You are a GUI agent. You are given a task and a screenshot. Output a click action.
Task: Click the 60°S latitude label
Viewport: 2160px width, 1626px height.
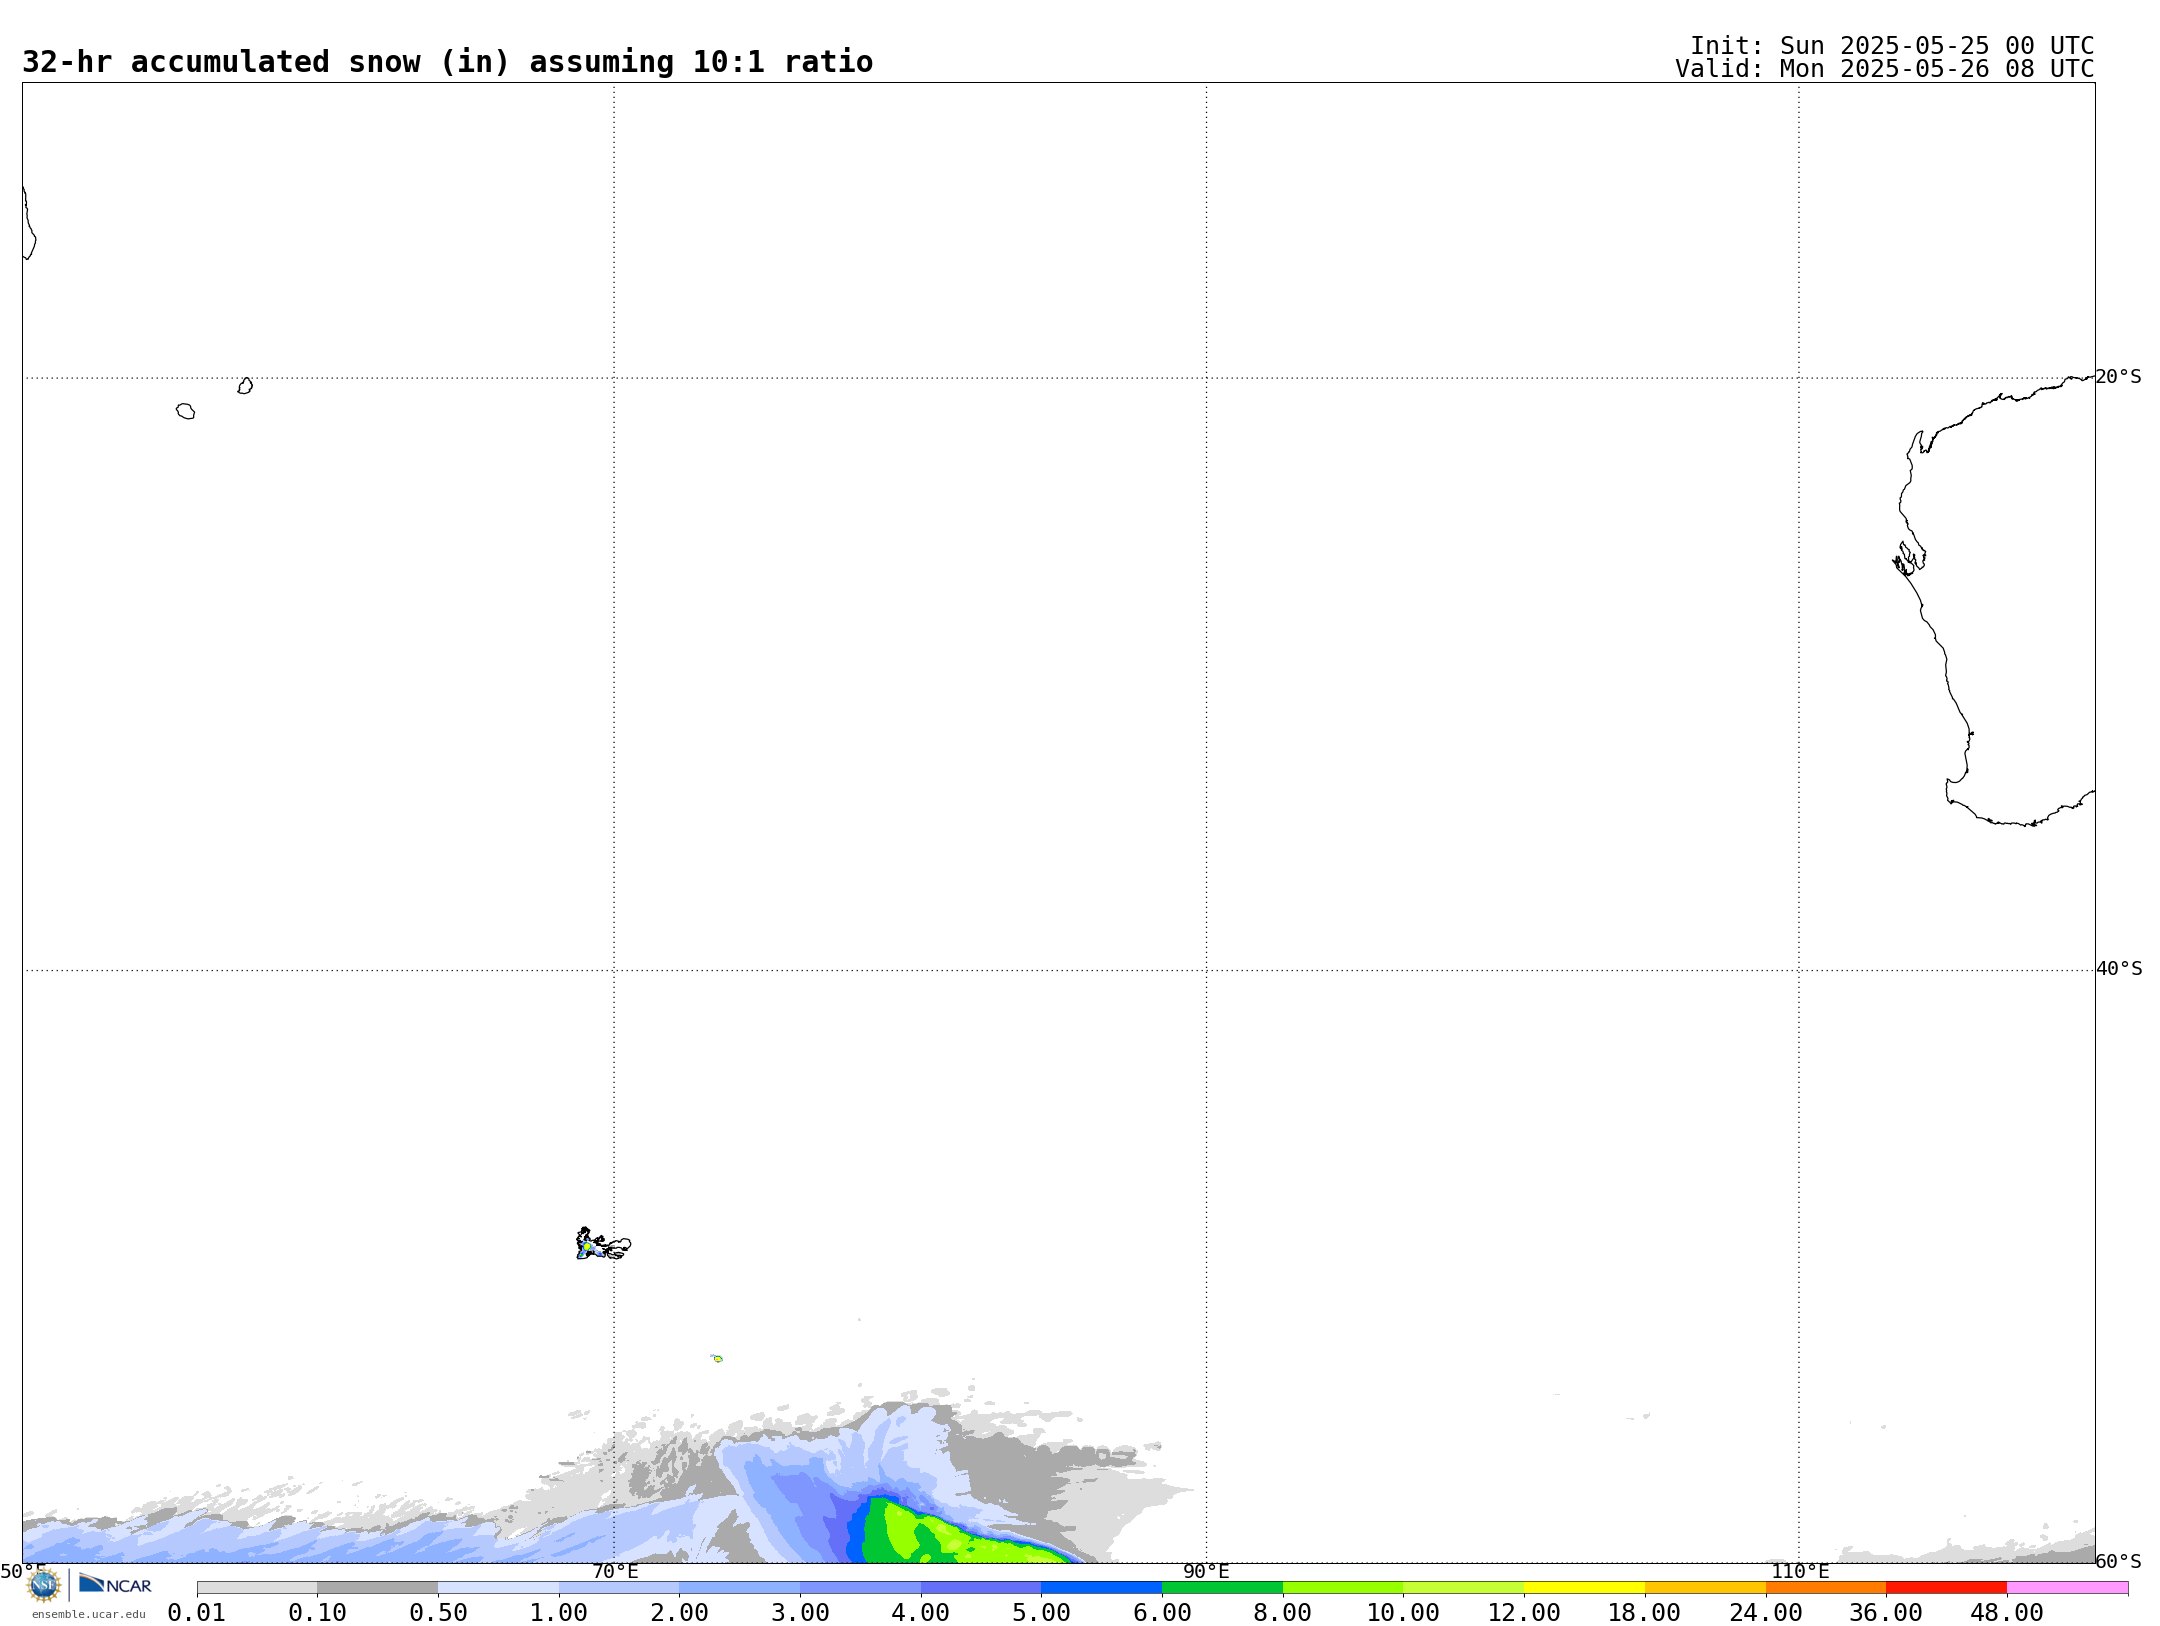tap(2119, 1561)
